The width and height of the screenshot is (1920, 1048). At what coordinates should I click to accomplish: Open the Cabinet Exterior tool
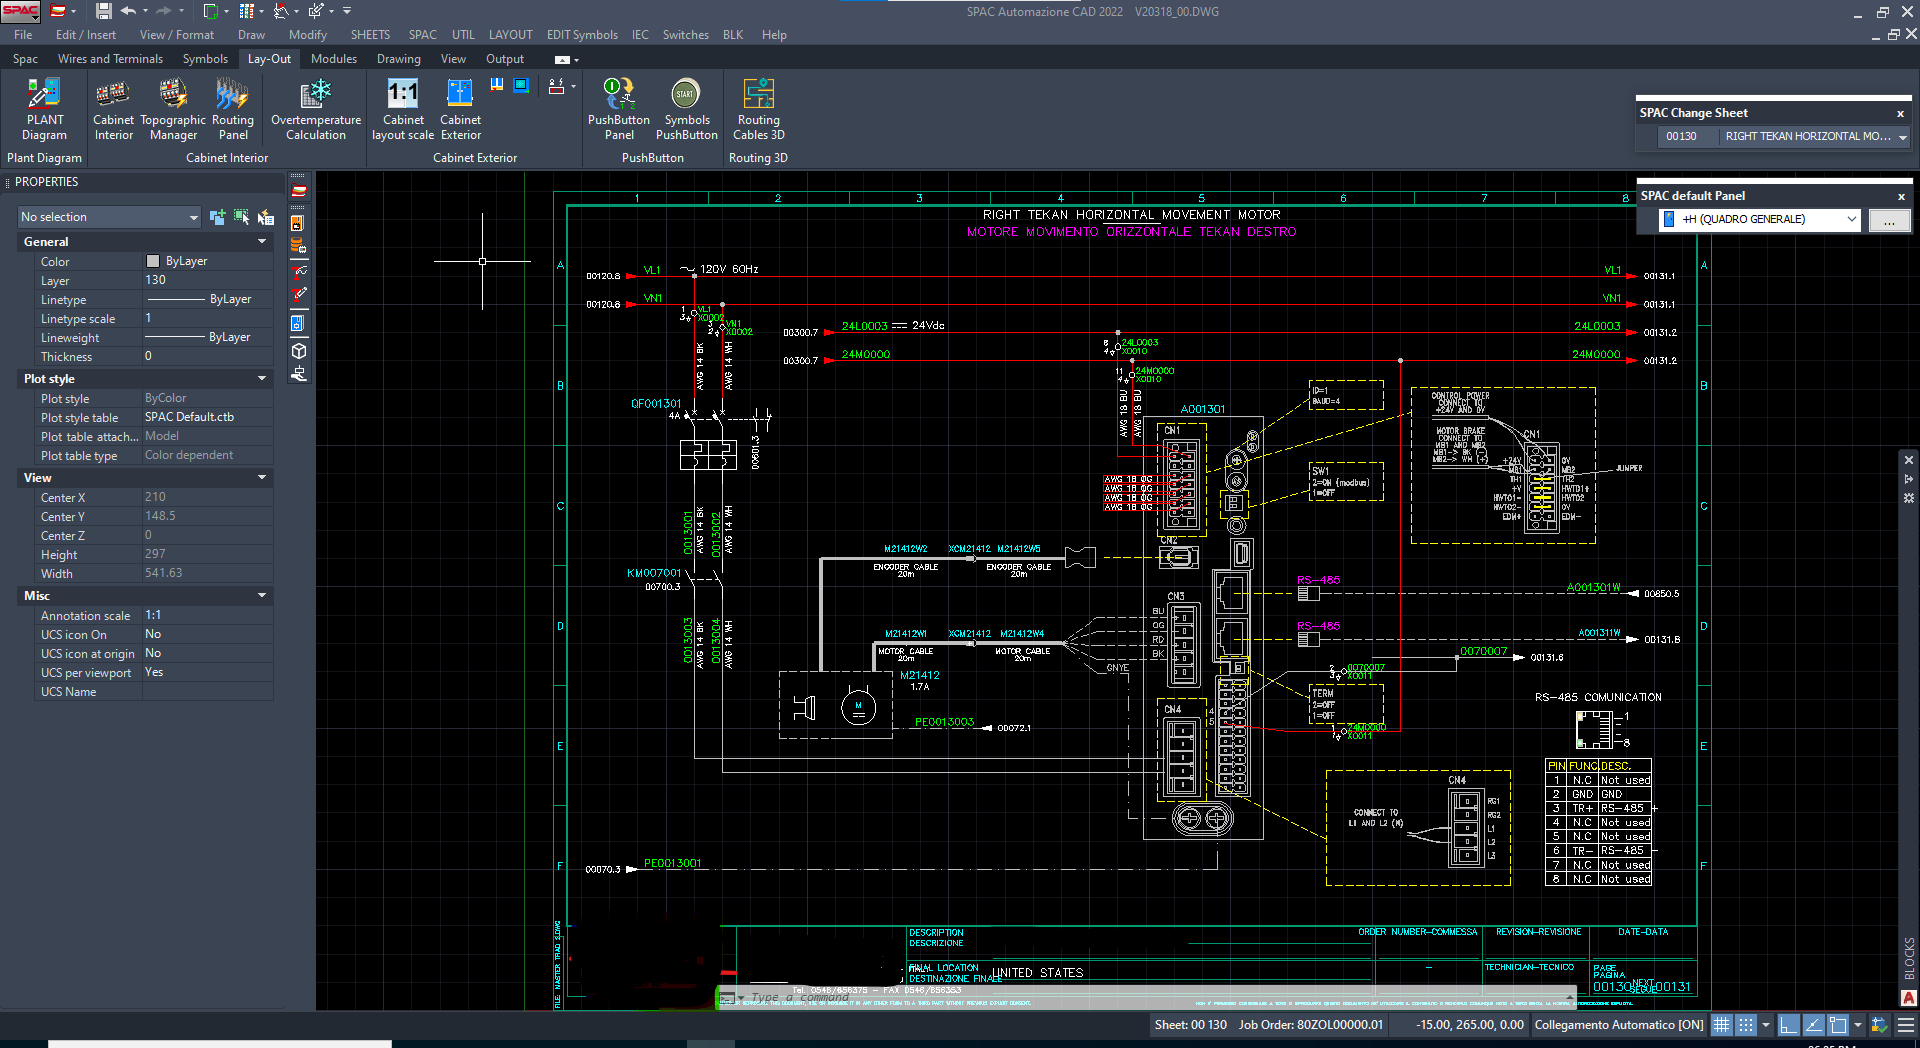pos(460,110)
